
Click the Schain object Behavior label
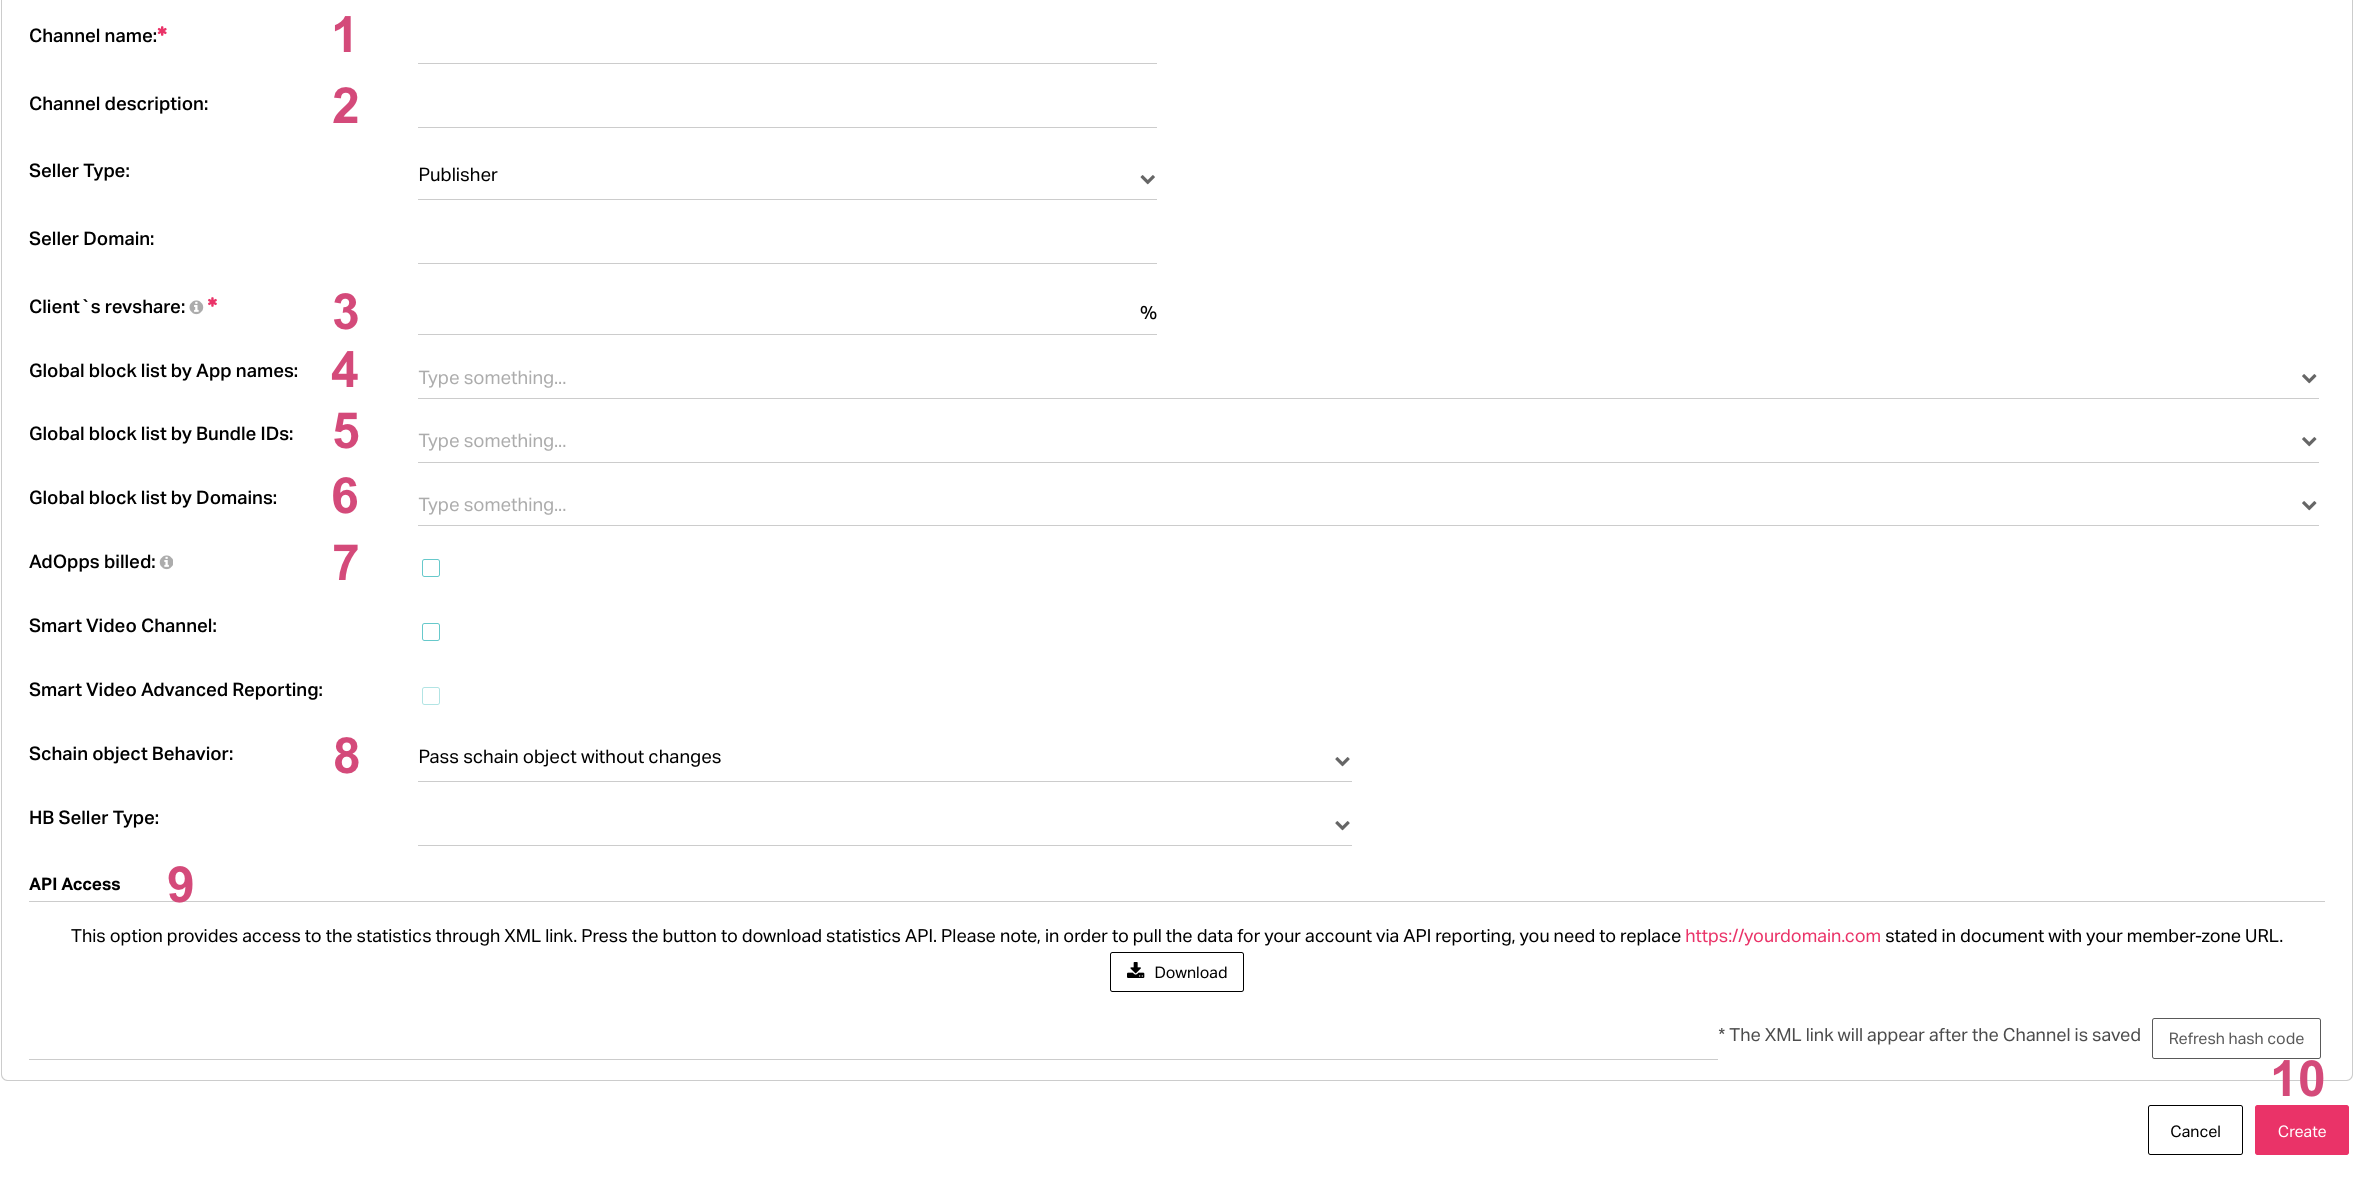pos(131,754)
